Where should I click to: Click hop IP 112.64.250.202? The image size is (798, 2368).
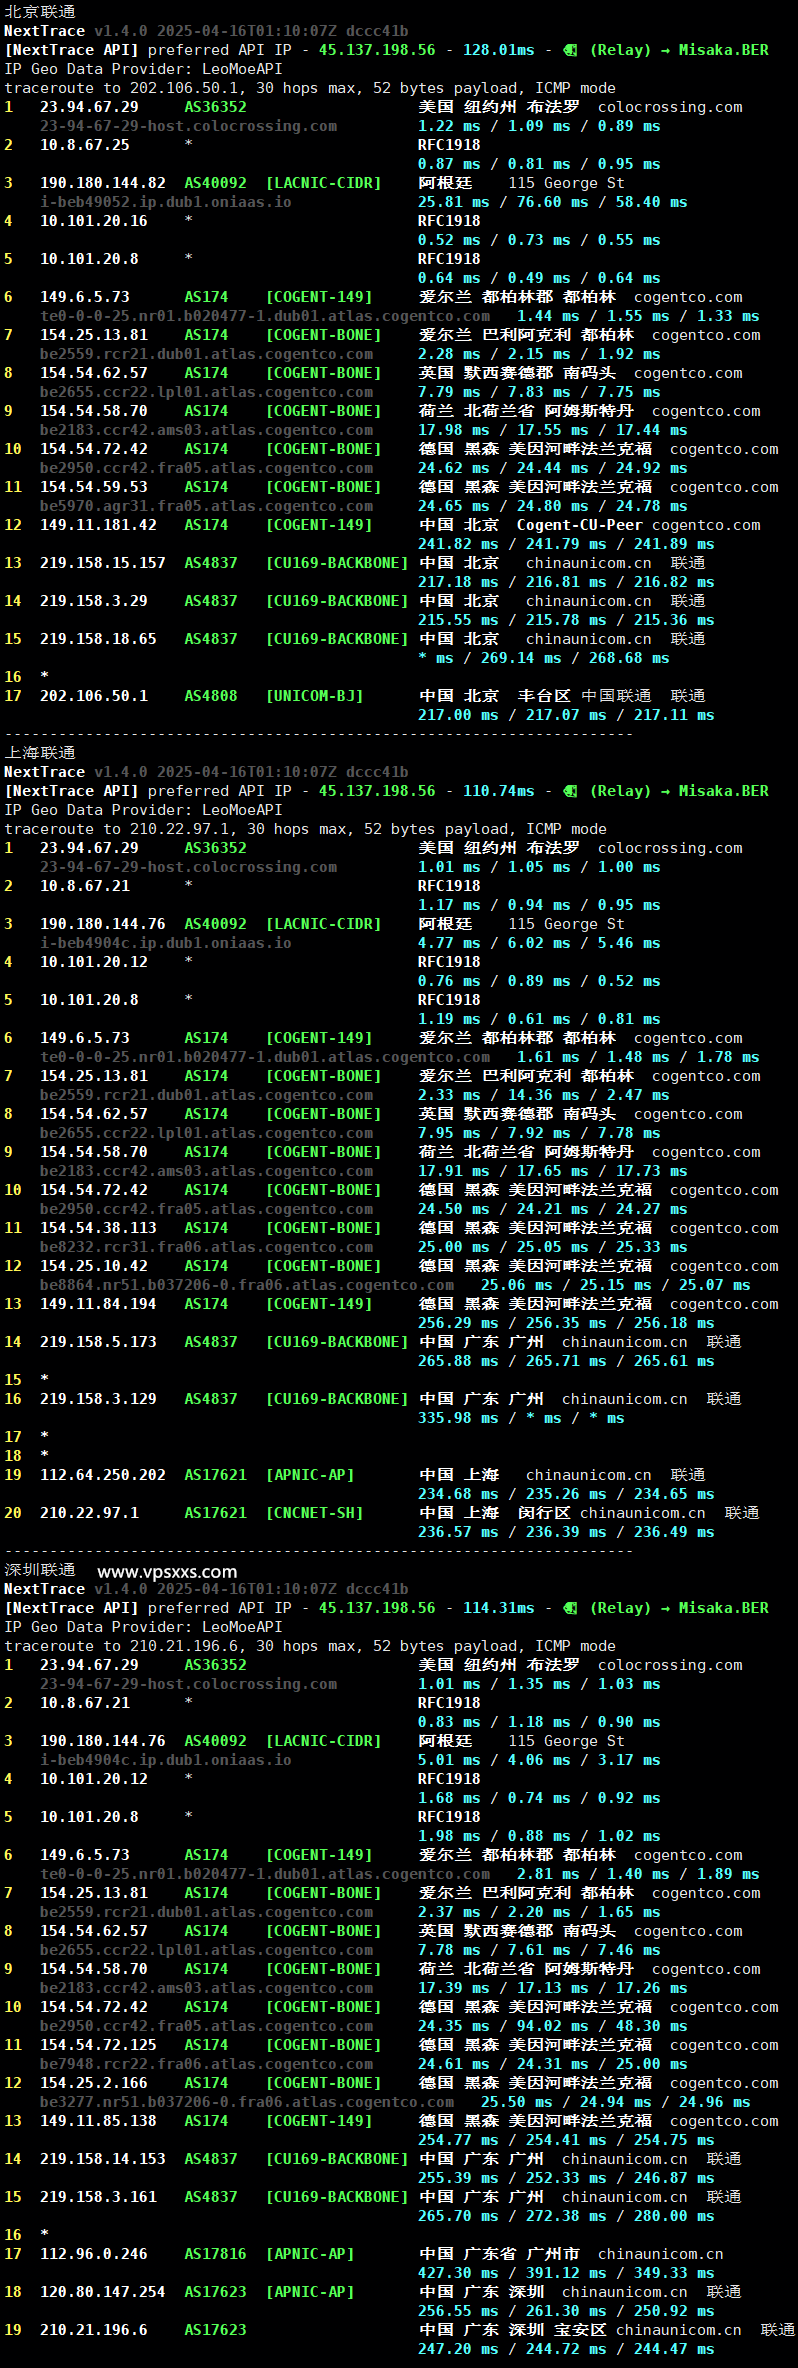click(103, 1475)
